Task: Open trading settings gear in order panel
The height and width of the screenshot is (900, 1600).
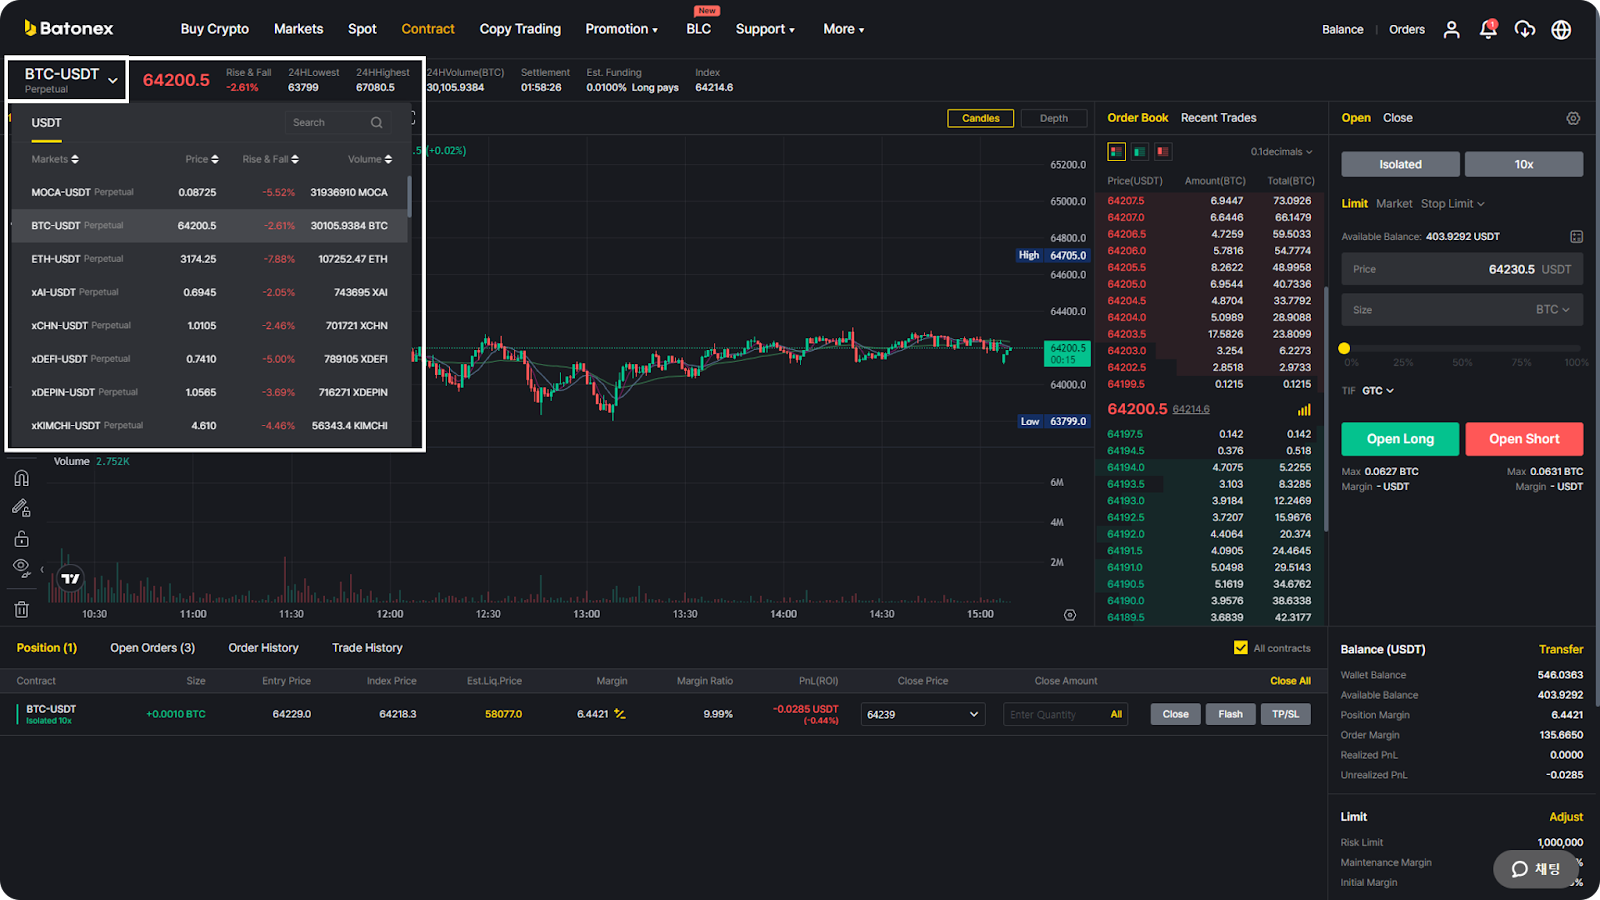Action: click(1573, 118)
